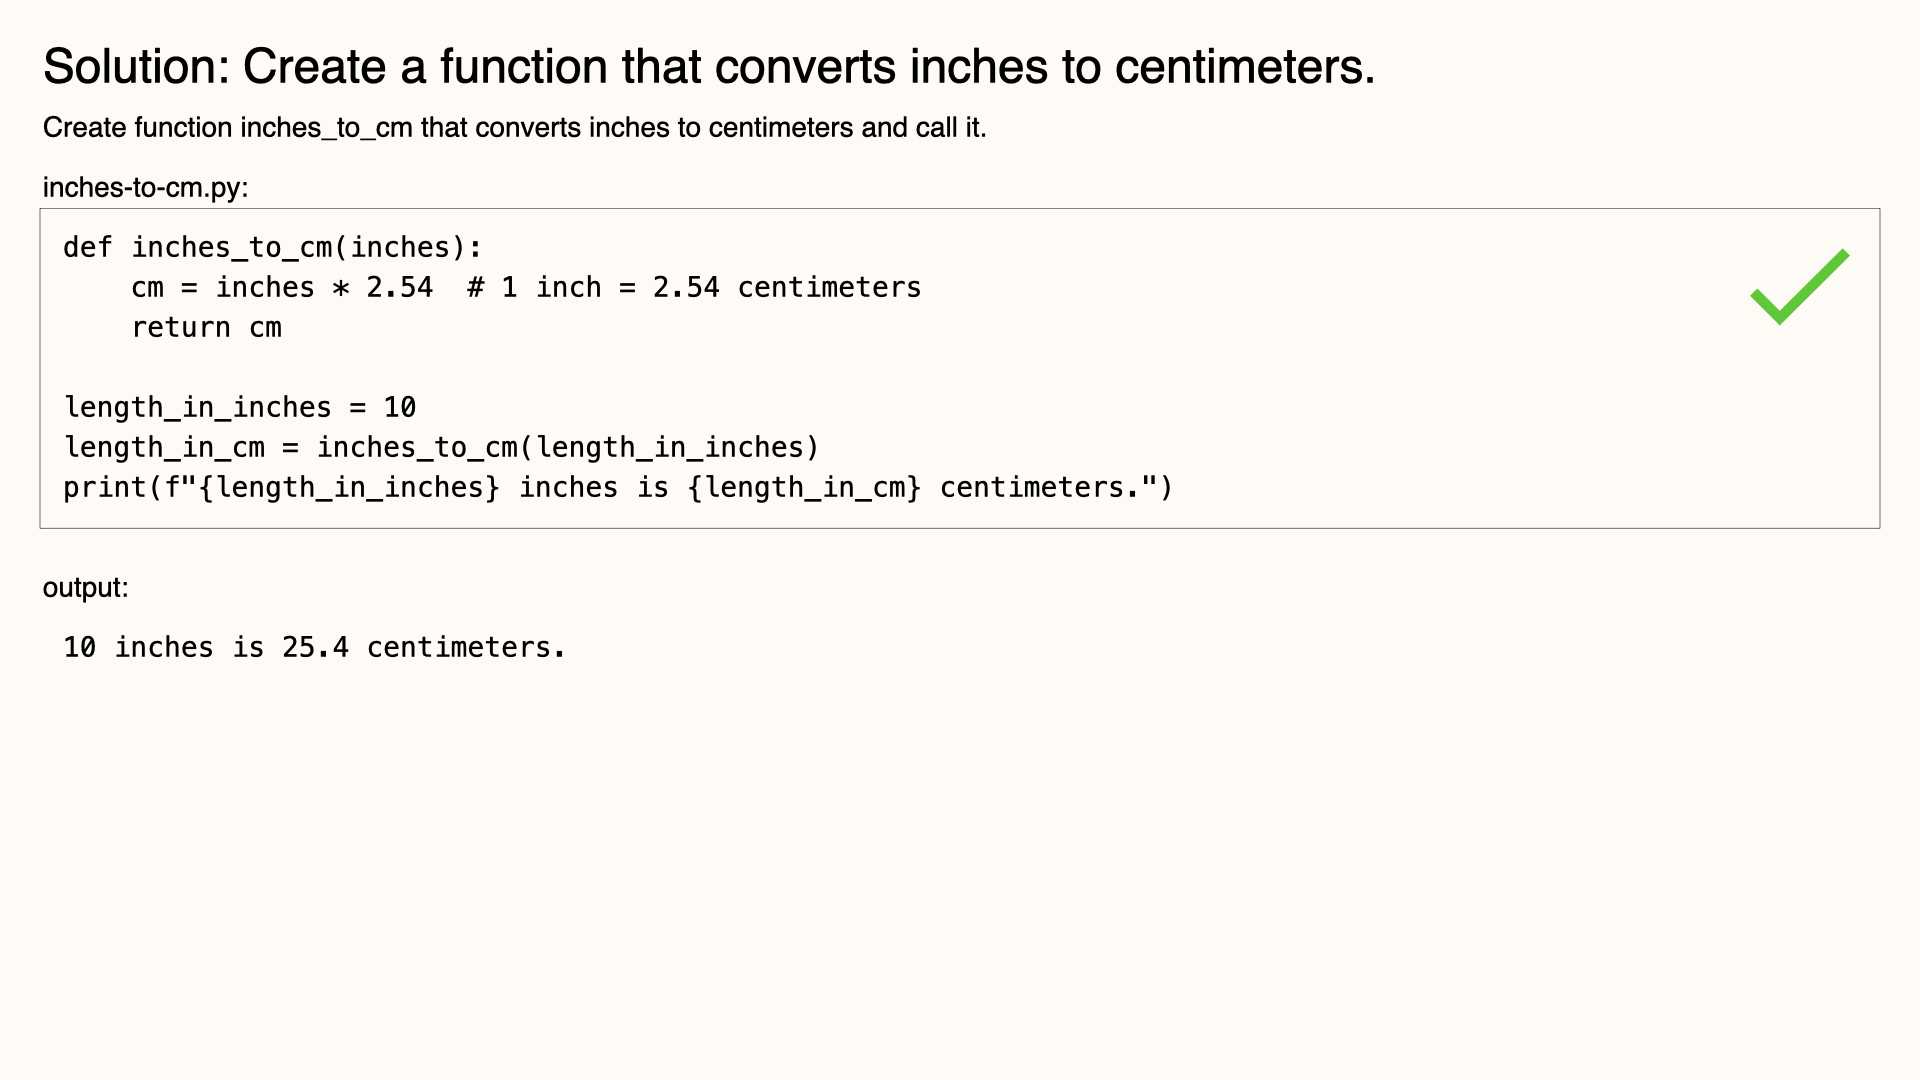Click the value 10 in assignment
Viewport: 1920px width, 1080px height.
tap(400, 408)
